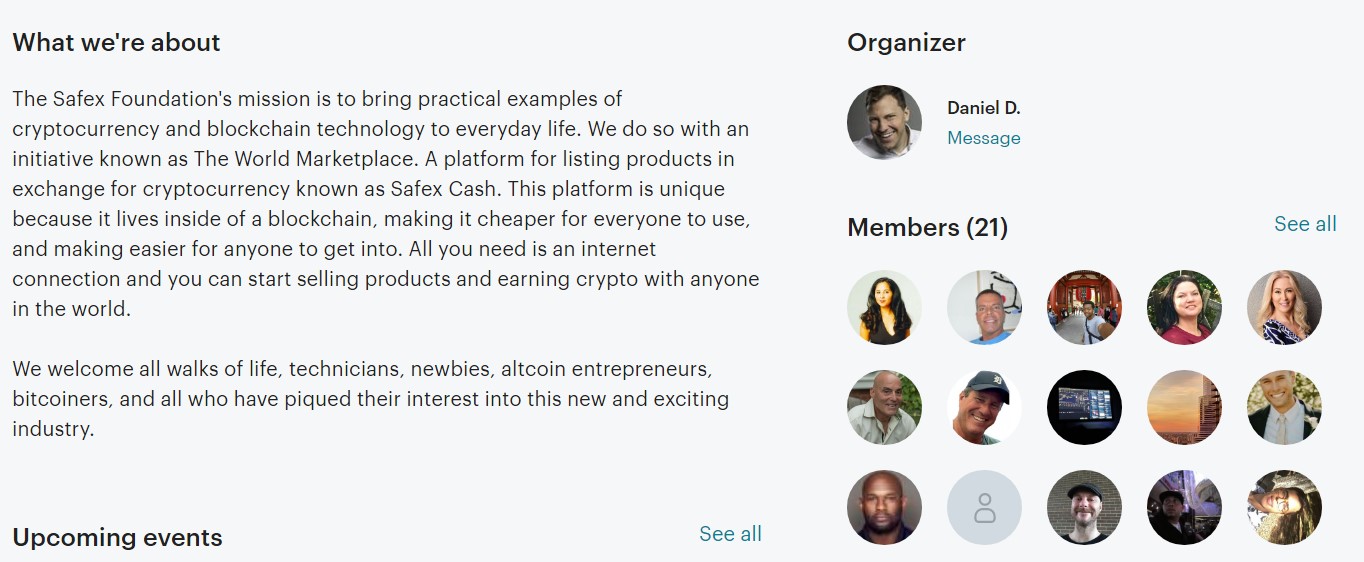Open the default placeholder avatar member

pyautogui.click(x=984, y=508)
